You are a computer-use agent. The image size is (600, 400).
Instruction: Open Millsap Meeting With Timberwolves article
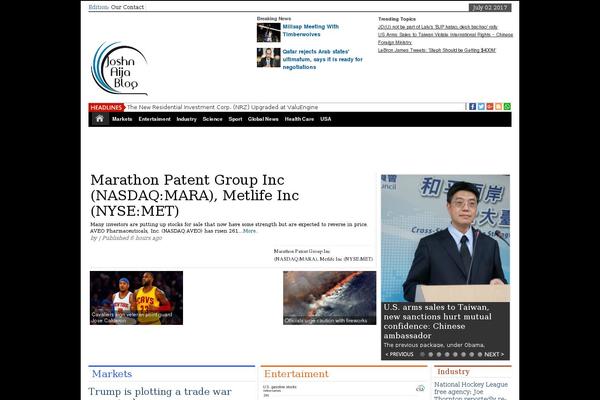pyautogui.click(x=311, y=30)
